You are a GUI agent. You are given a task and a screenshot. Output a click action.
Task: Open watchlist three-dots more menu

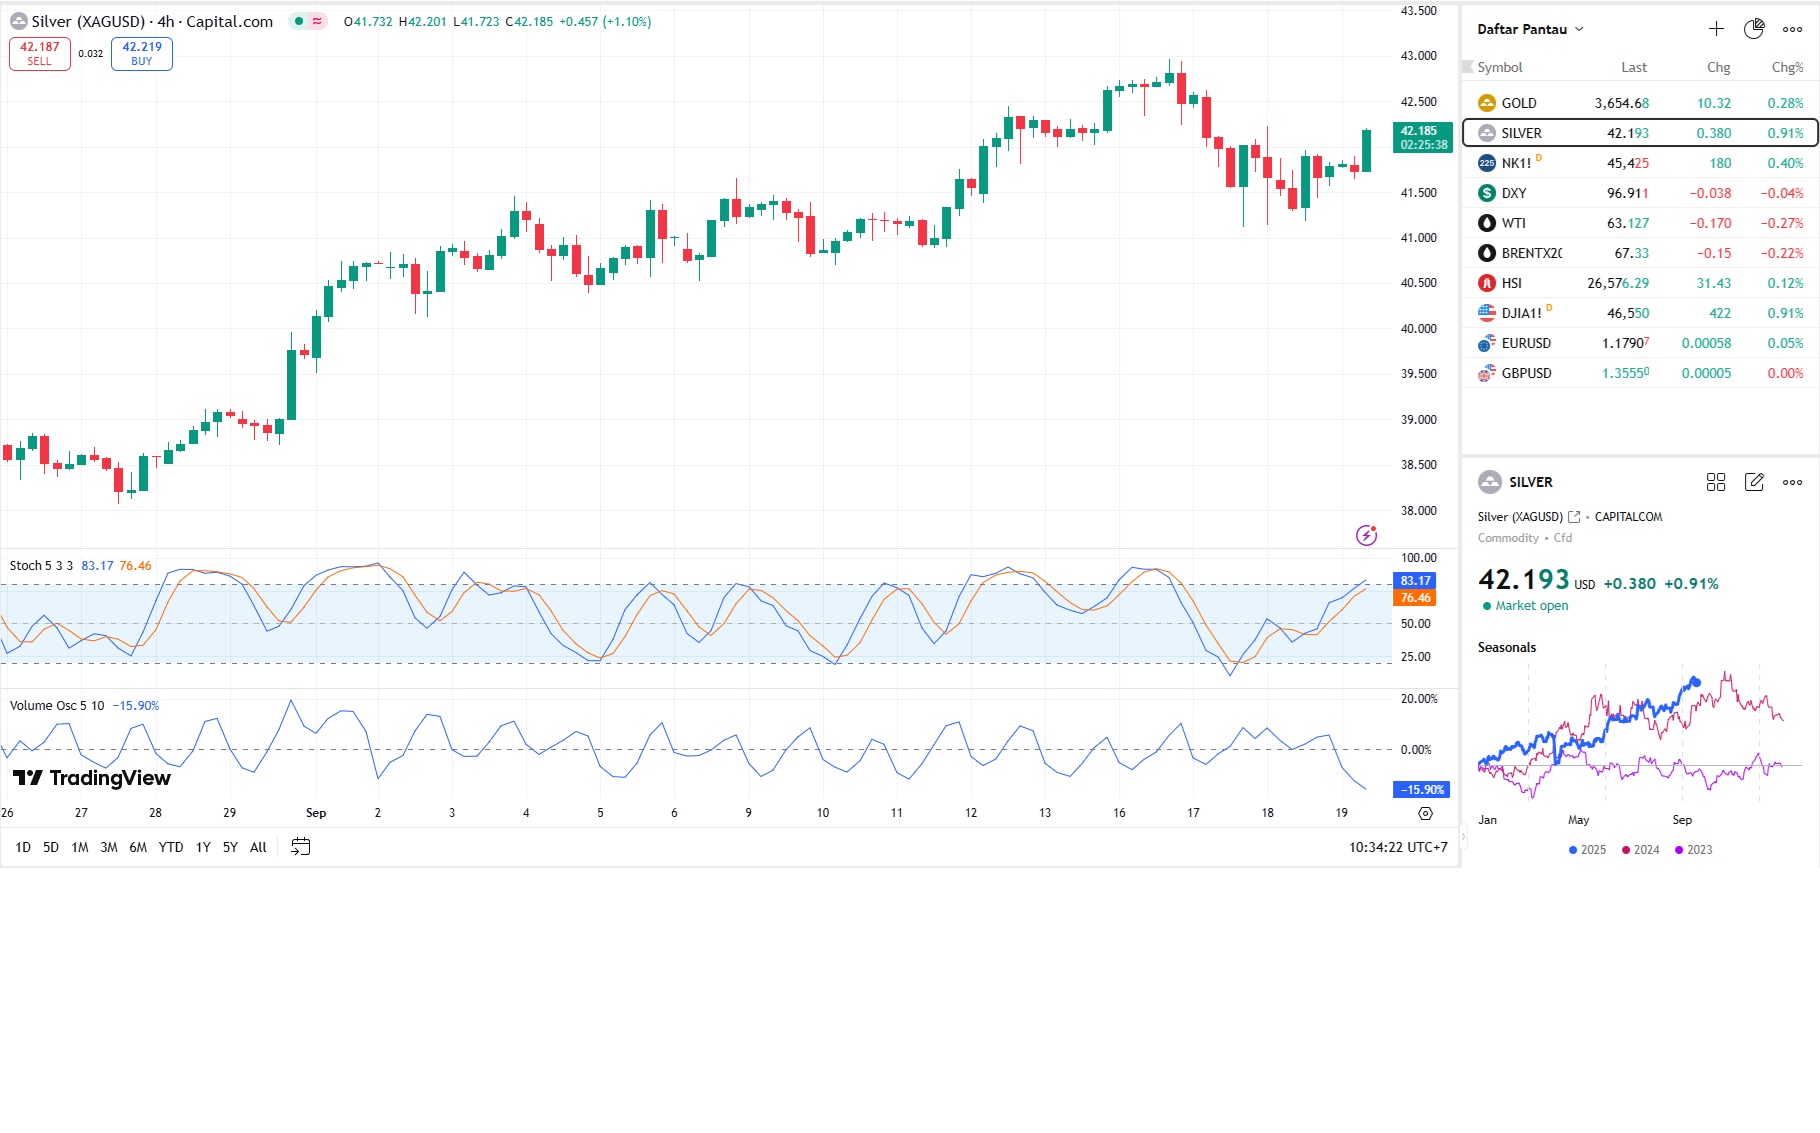(1792, 29)
